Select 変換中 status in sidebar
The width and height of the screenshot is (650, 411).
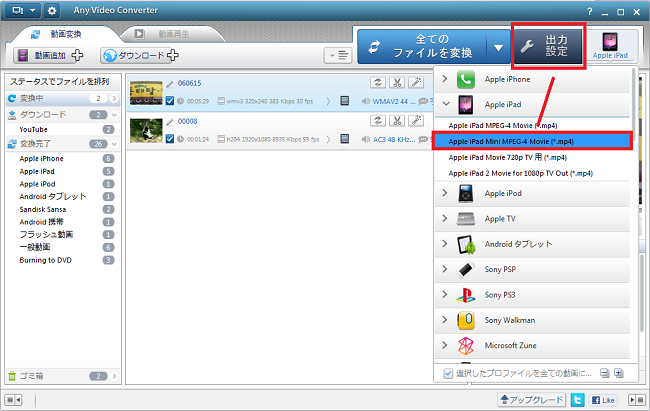(63, 98)
